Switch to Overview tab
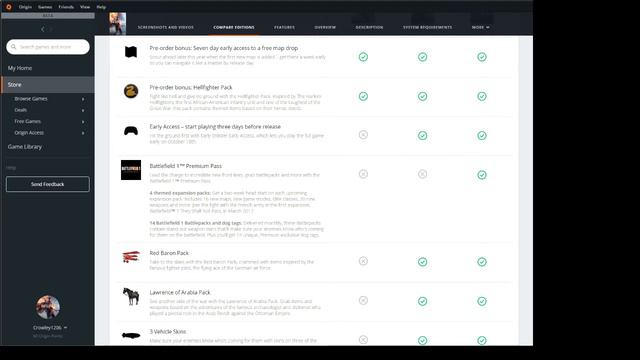Image resolution: width=640 pixels, height=360 pixels. coord(325,27)
